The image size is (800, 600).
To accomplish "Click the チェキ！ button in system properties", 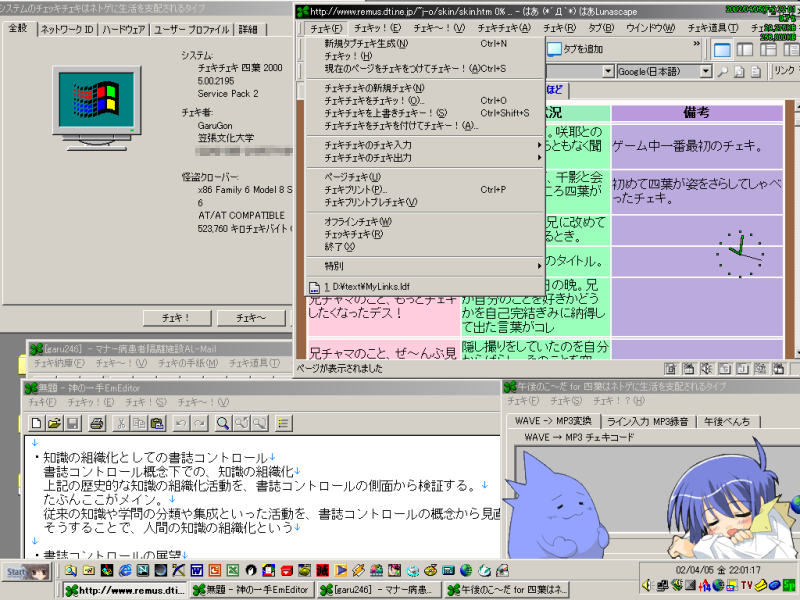I will click(x=177, y=318).
